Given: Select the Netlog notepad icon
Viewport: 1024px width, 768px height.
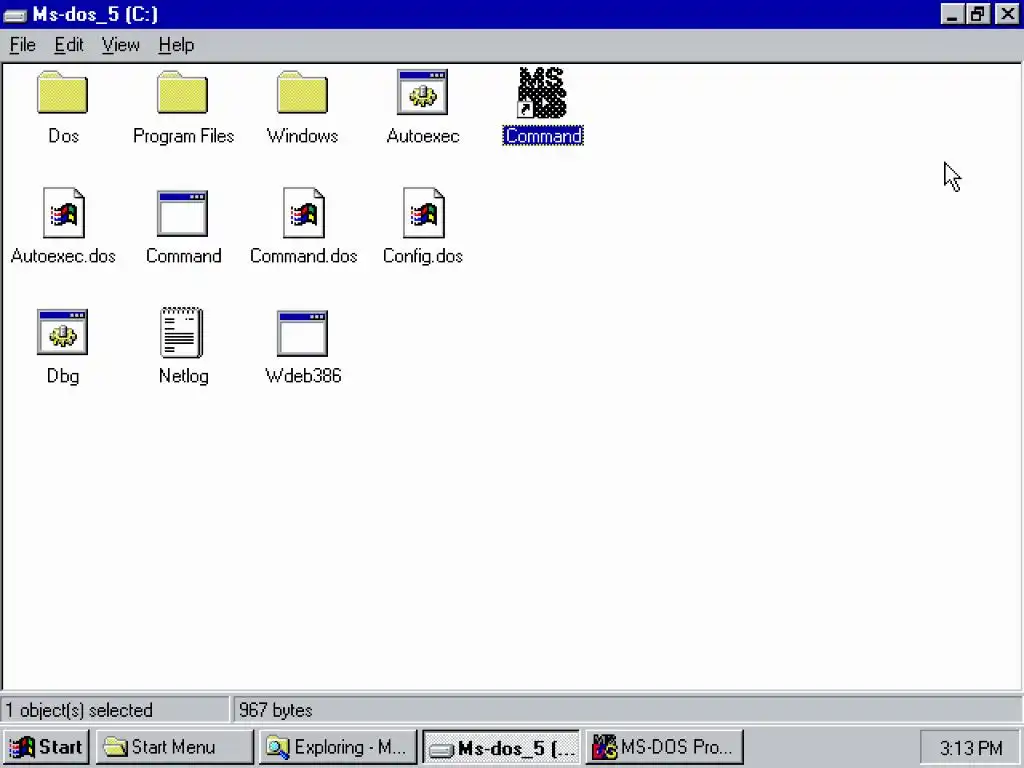Looking at the screenshot, I should [182, 332].
